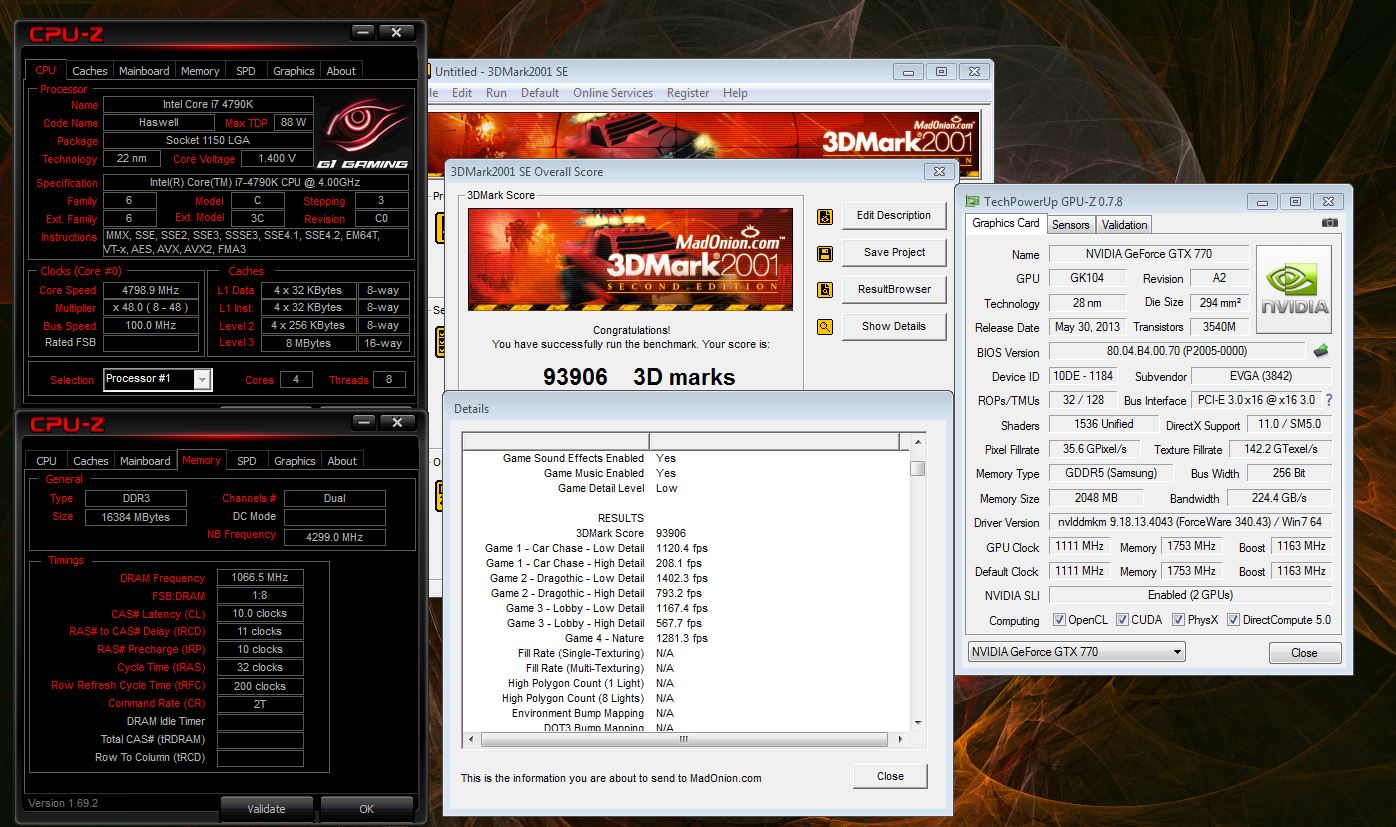The image size is (1396, 827).
Task: Click the Details list vertical scrollbar thumb
Action: point(917,468)
